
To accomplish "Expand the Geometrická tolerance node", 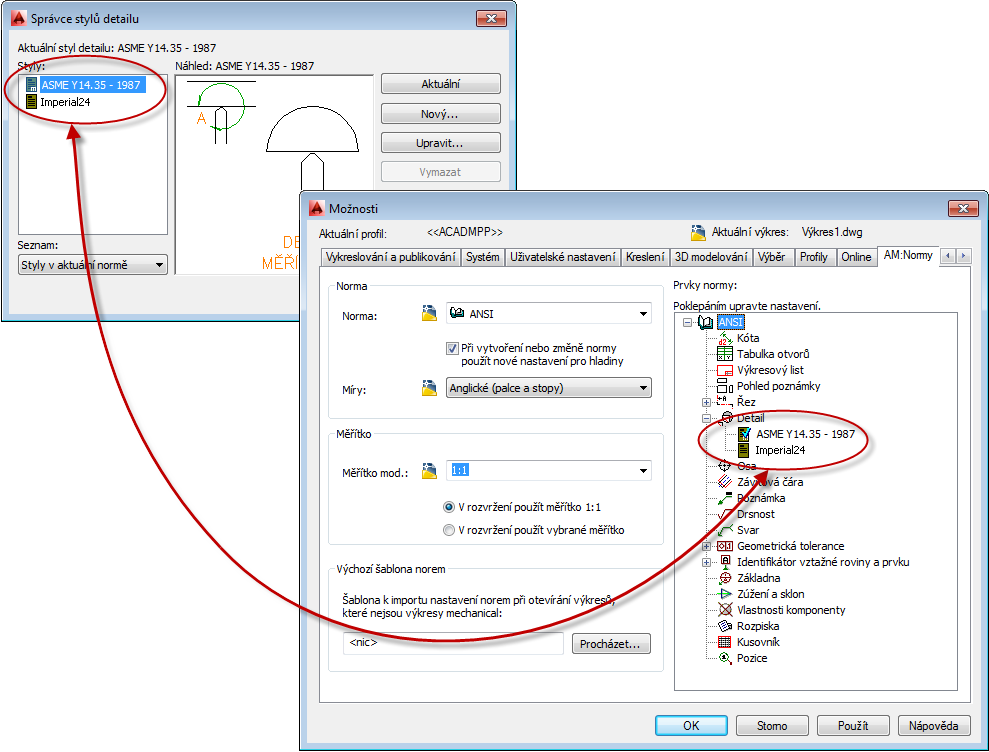I will [x=706, y=546].
